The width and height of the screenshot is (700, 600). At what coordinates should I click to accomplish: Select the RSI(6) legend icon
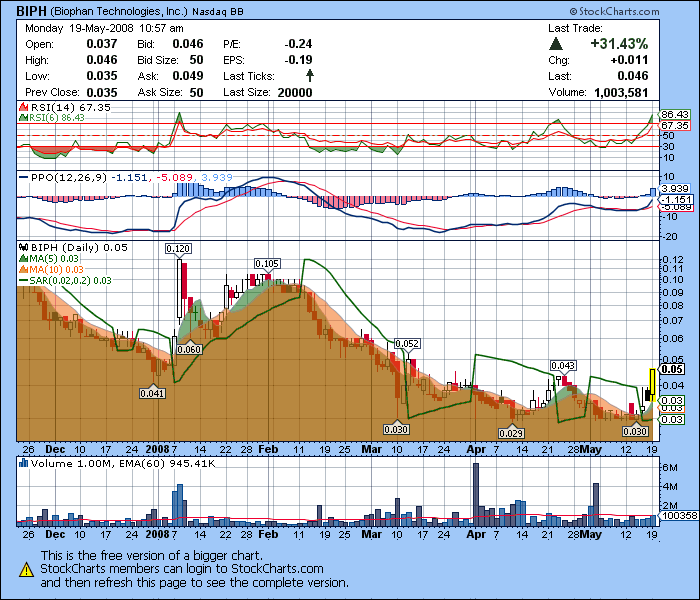pyautogui.click(x=24, y=118)
